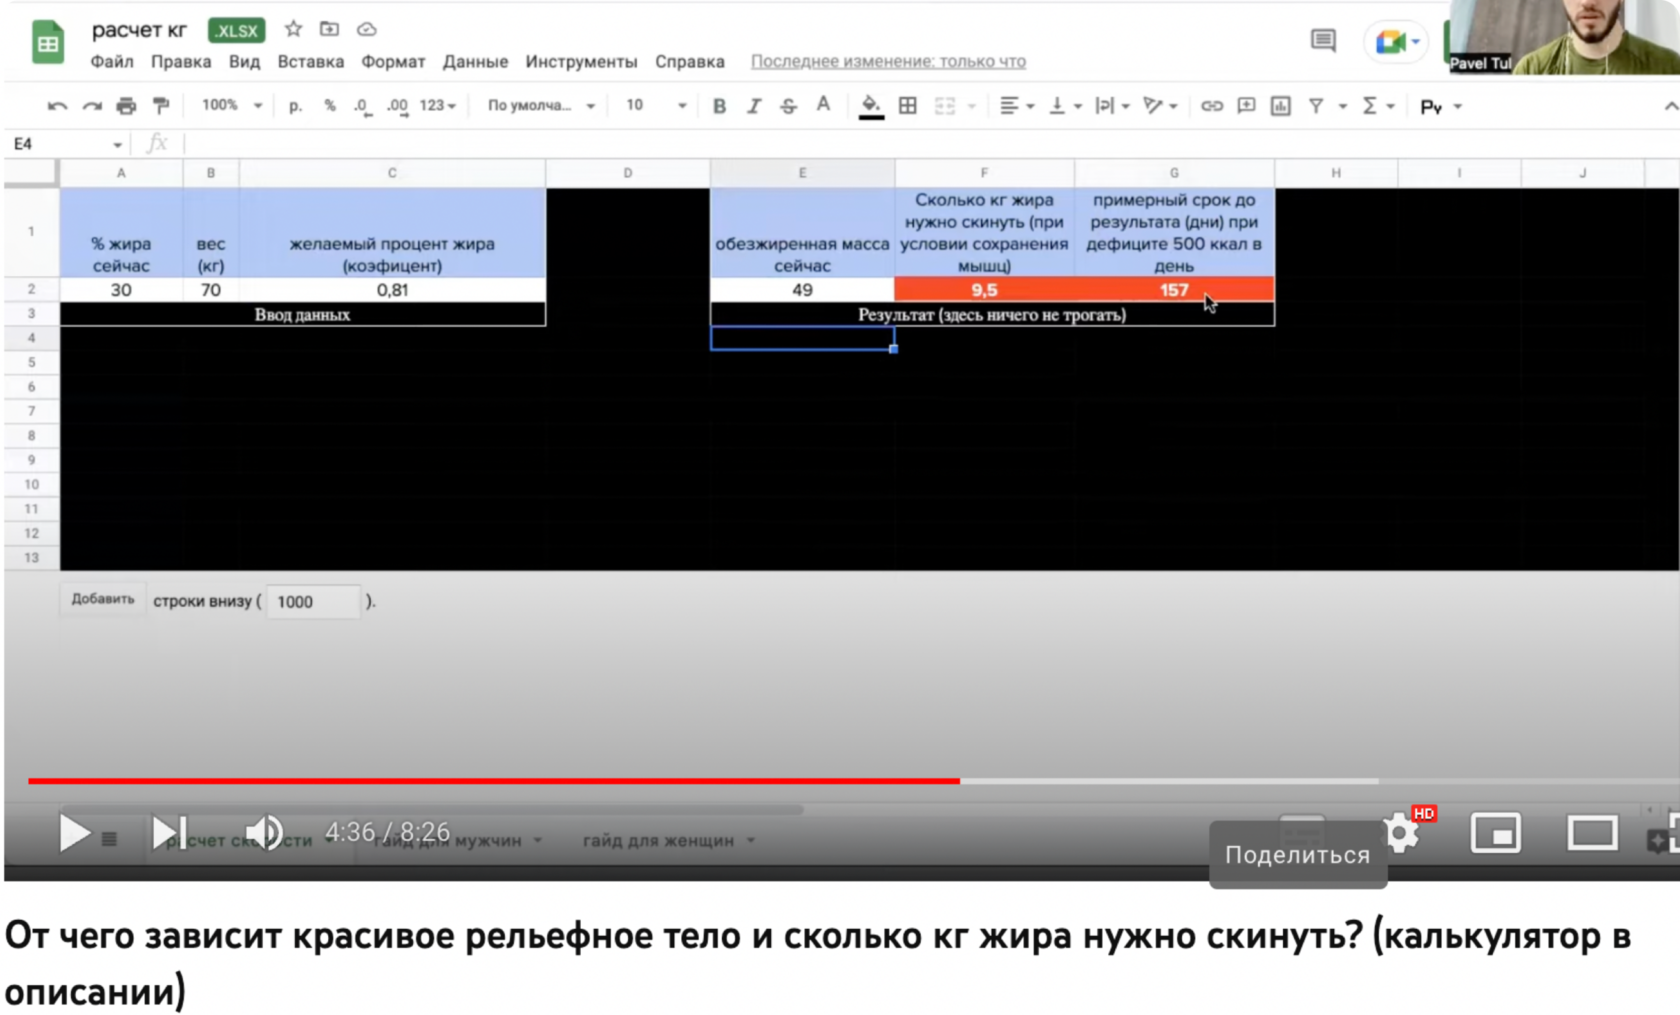Open the Формат menu
Image resolution: width=1680 pixels, height=1015 pixels.
(x=393, y=61)
